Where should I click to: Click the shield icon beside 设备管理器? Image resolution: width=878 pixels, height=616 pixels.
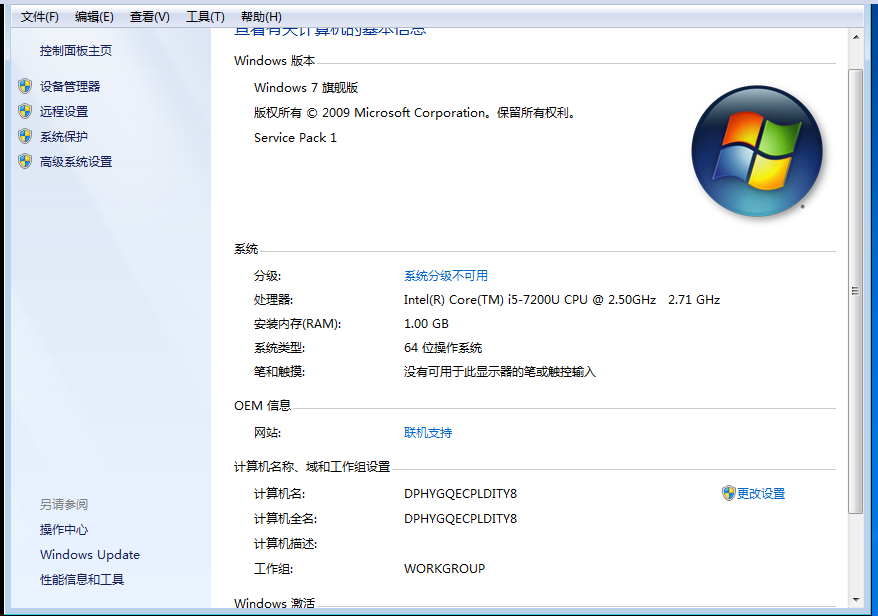coord(25,86)
